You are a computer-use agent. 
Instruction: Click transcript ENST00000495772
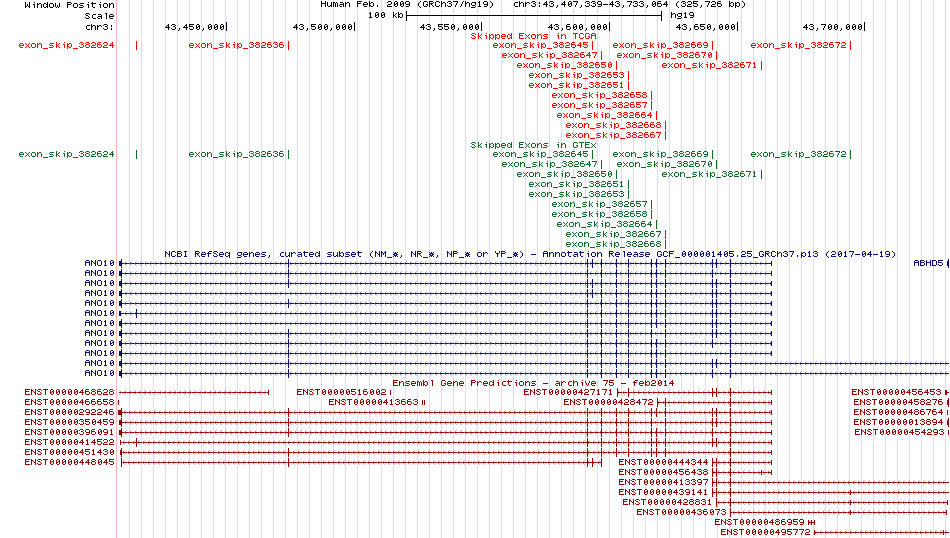[x=765, y=533]
